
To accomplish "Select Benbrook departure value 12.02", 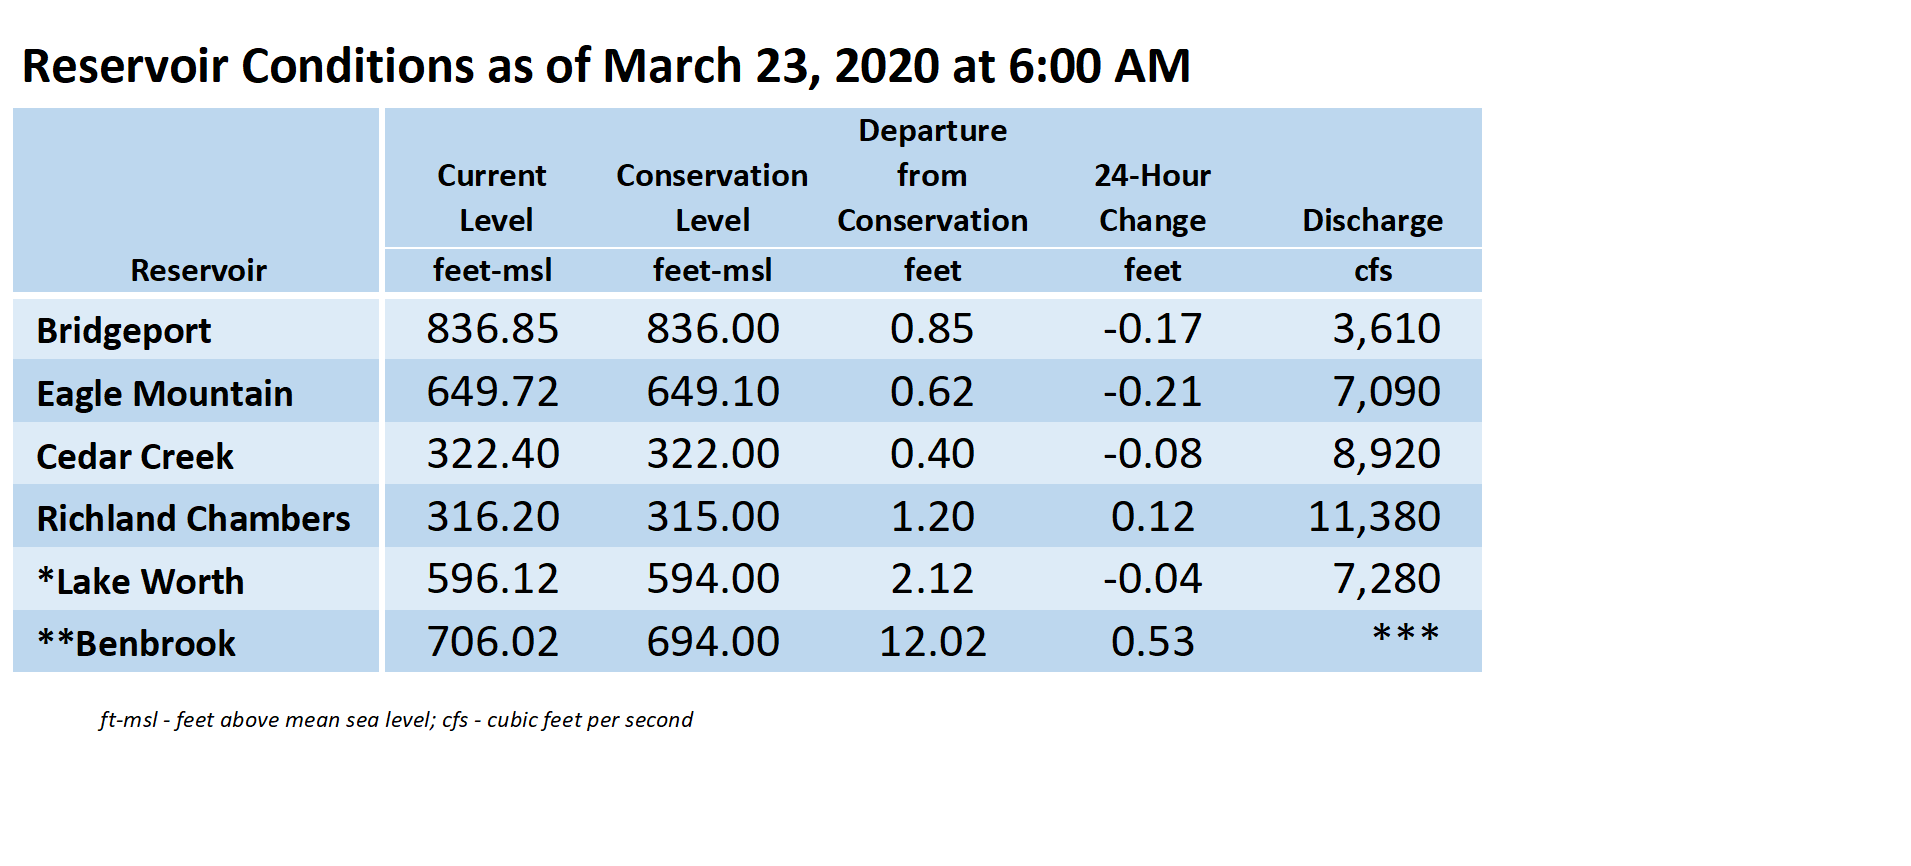I will [932, 642].
